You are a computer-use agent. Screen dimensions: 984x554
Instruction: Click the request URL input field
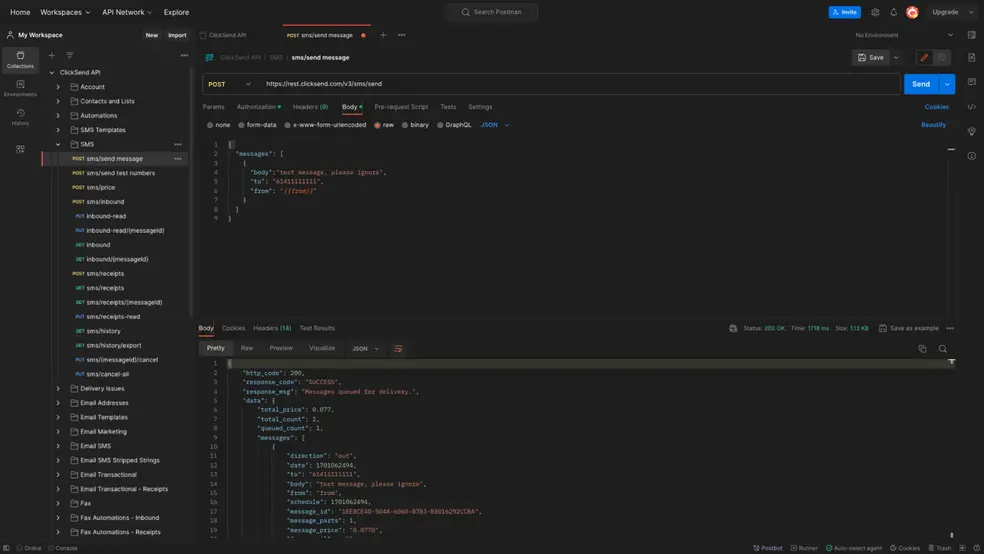580,84
